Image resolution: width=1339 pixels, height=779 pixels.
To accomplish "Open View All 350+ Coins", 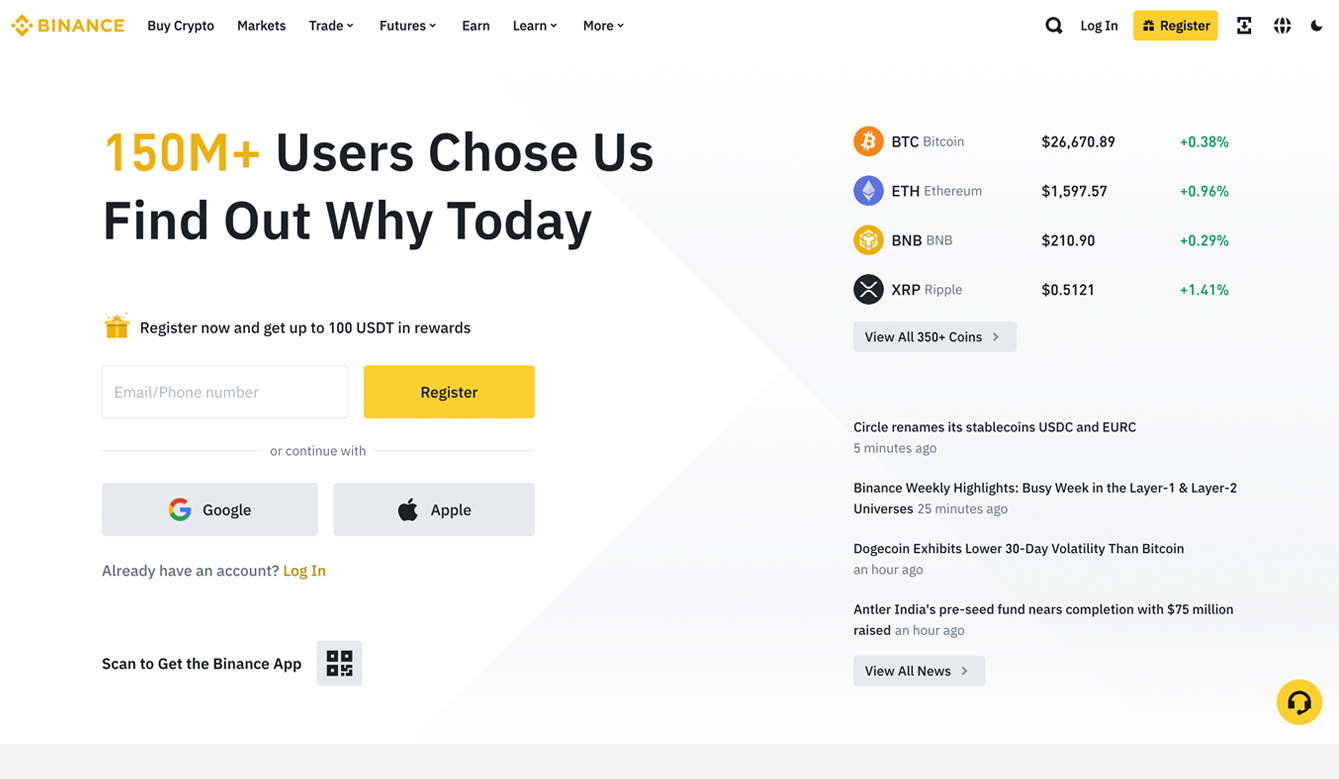I will pos(934,337).
